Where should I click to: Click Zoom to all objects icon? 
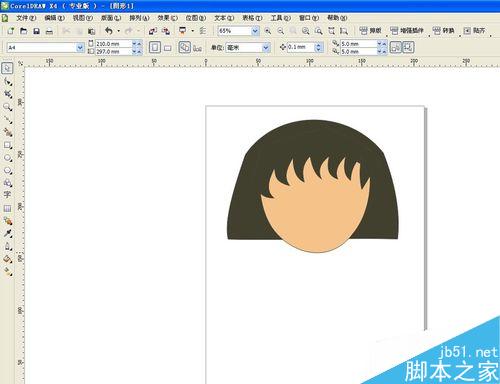click(306, 31)
